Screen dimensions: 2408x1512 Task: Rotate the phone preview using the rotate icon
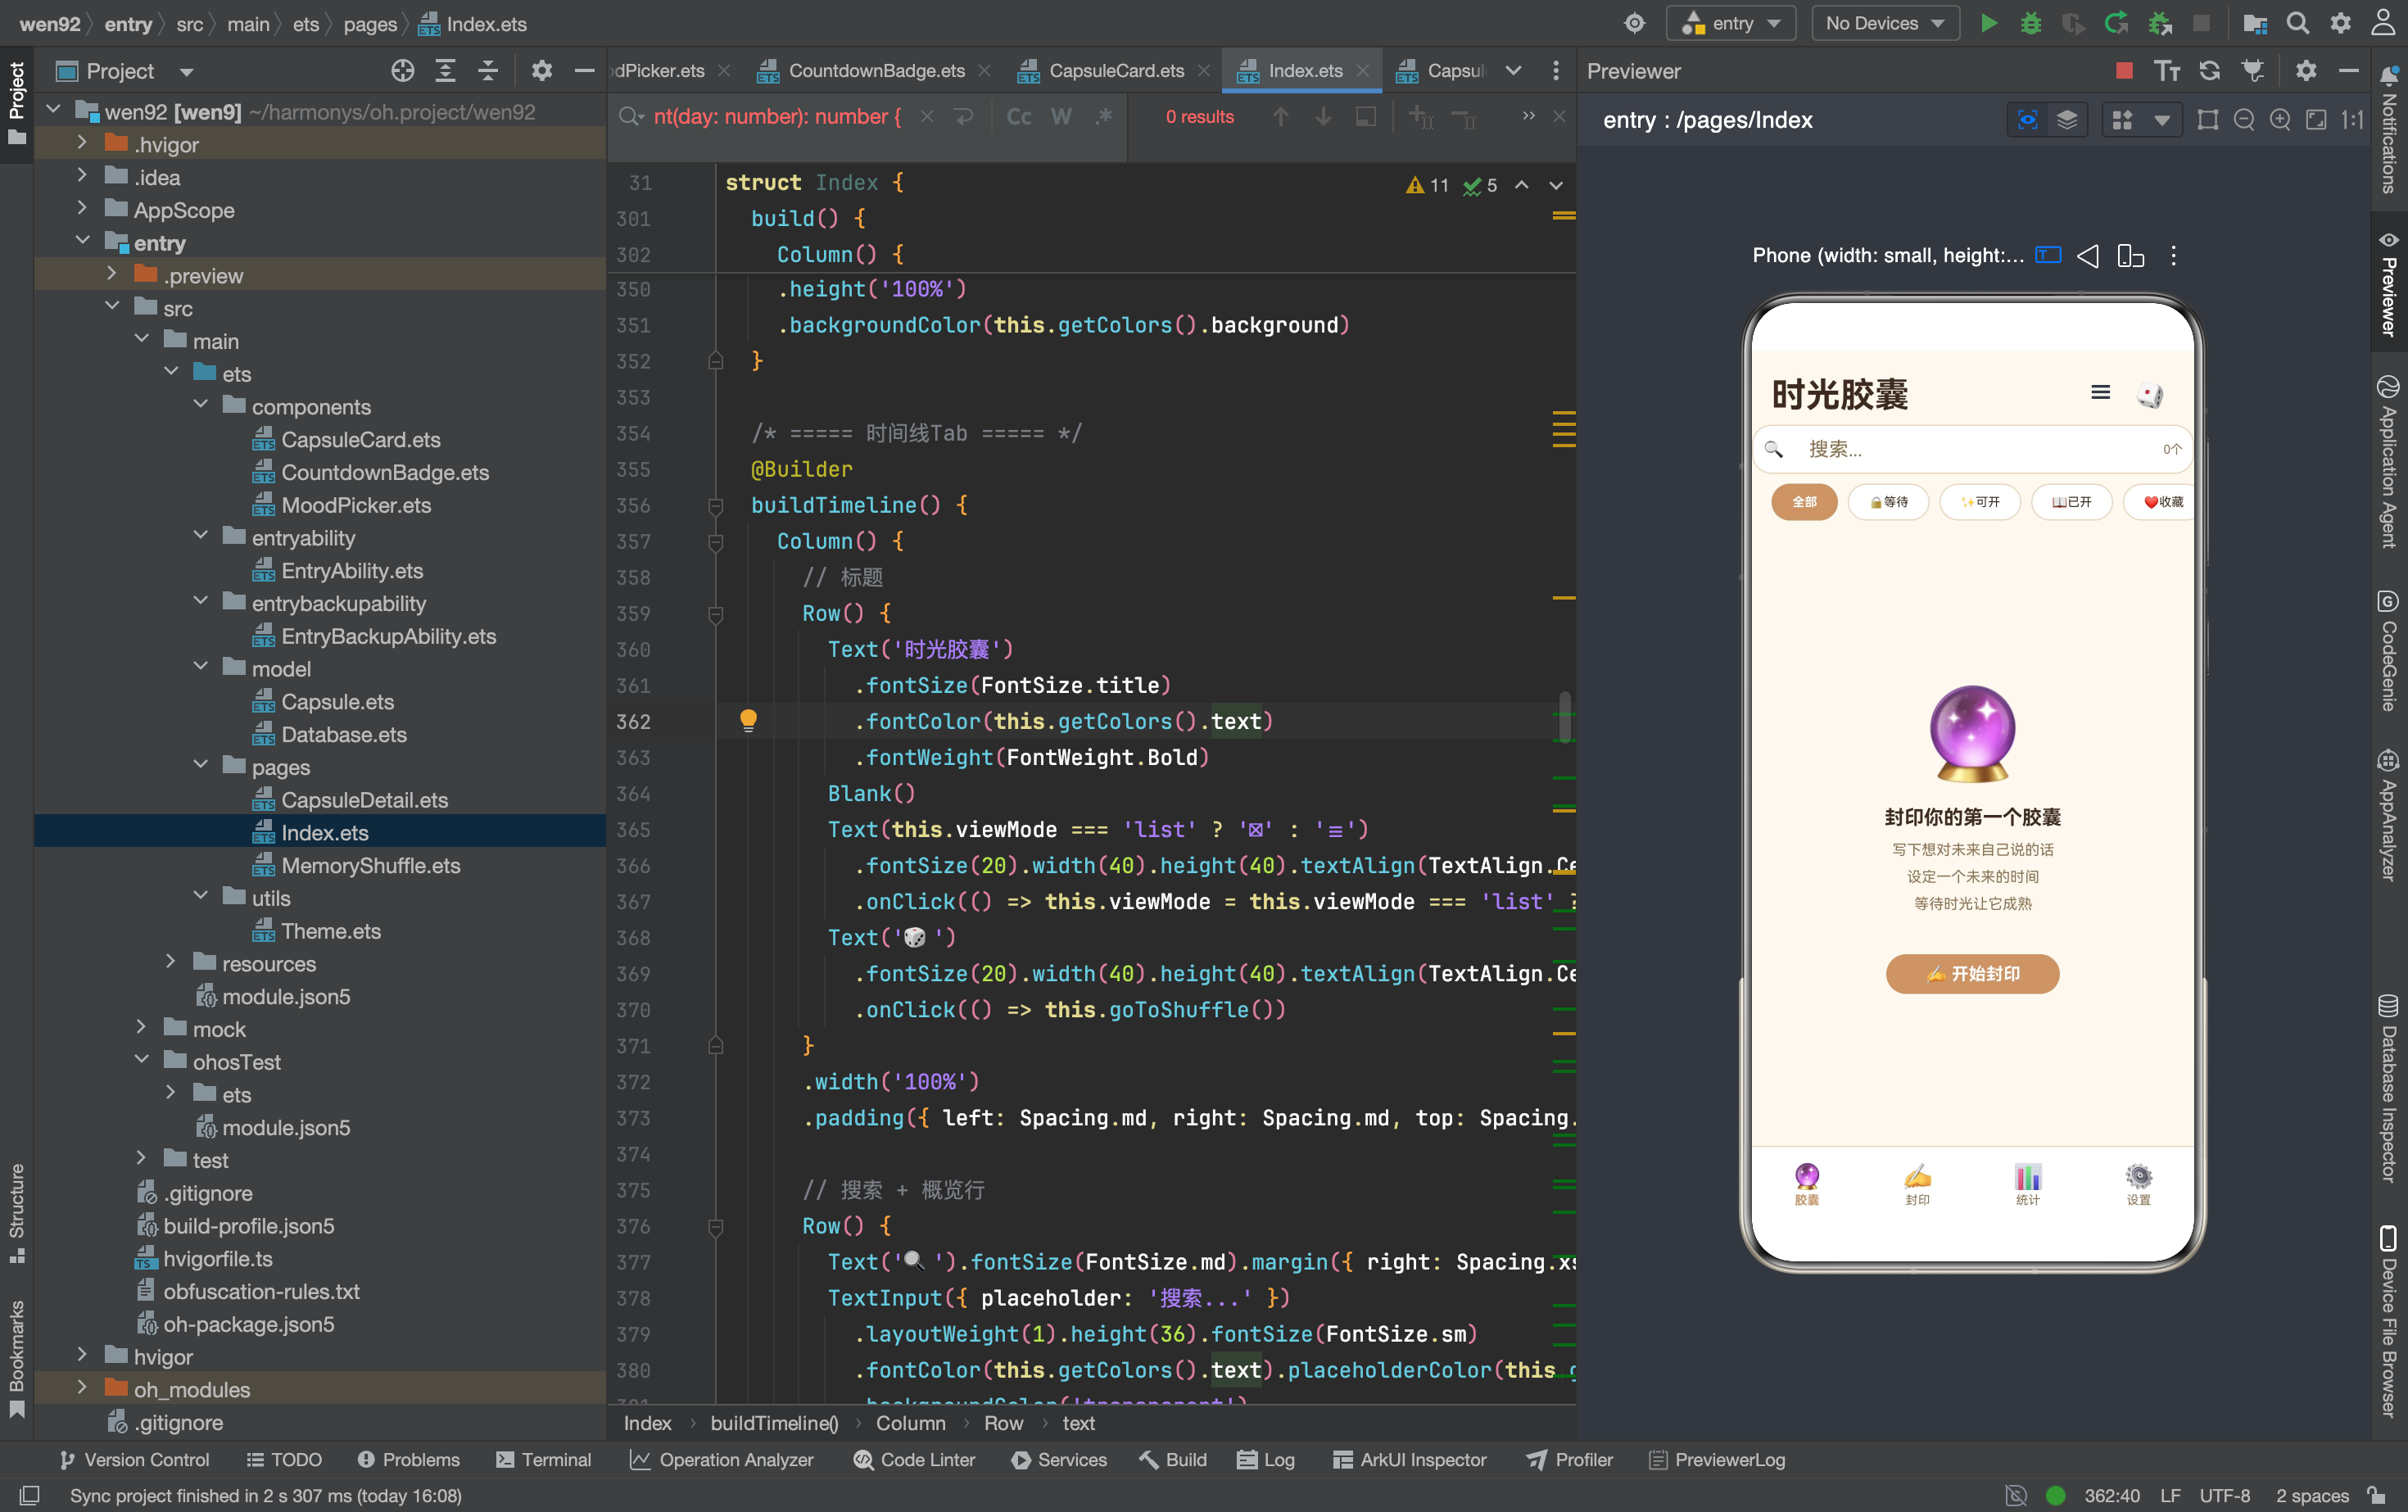click(x=2131, y=256)
